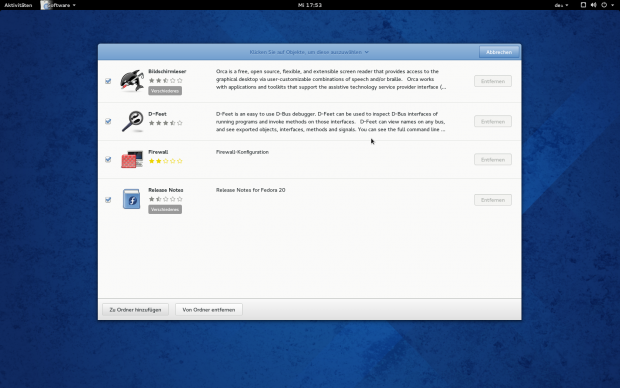Image resolution: width=620 pixels, height=388 pixels.
Task: Uncheck the Firewall checkbox
Action: pos(108,159)
